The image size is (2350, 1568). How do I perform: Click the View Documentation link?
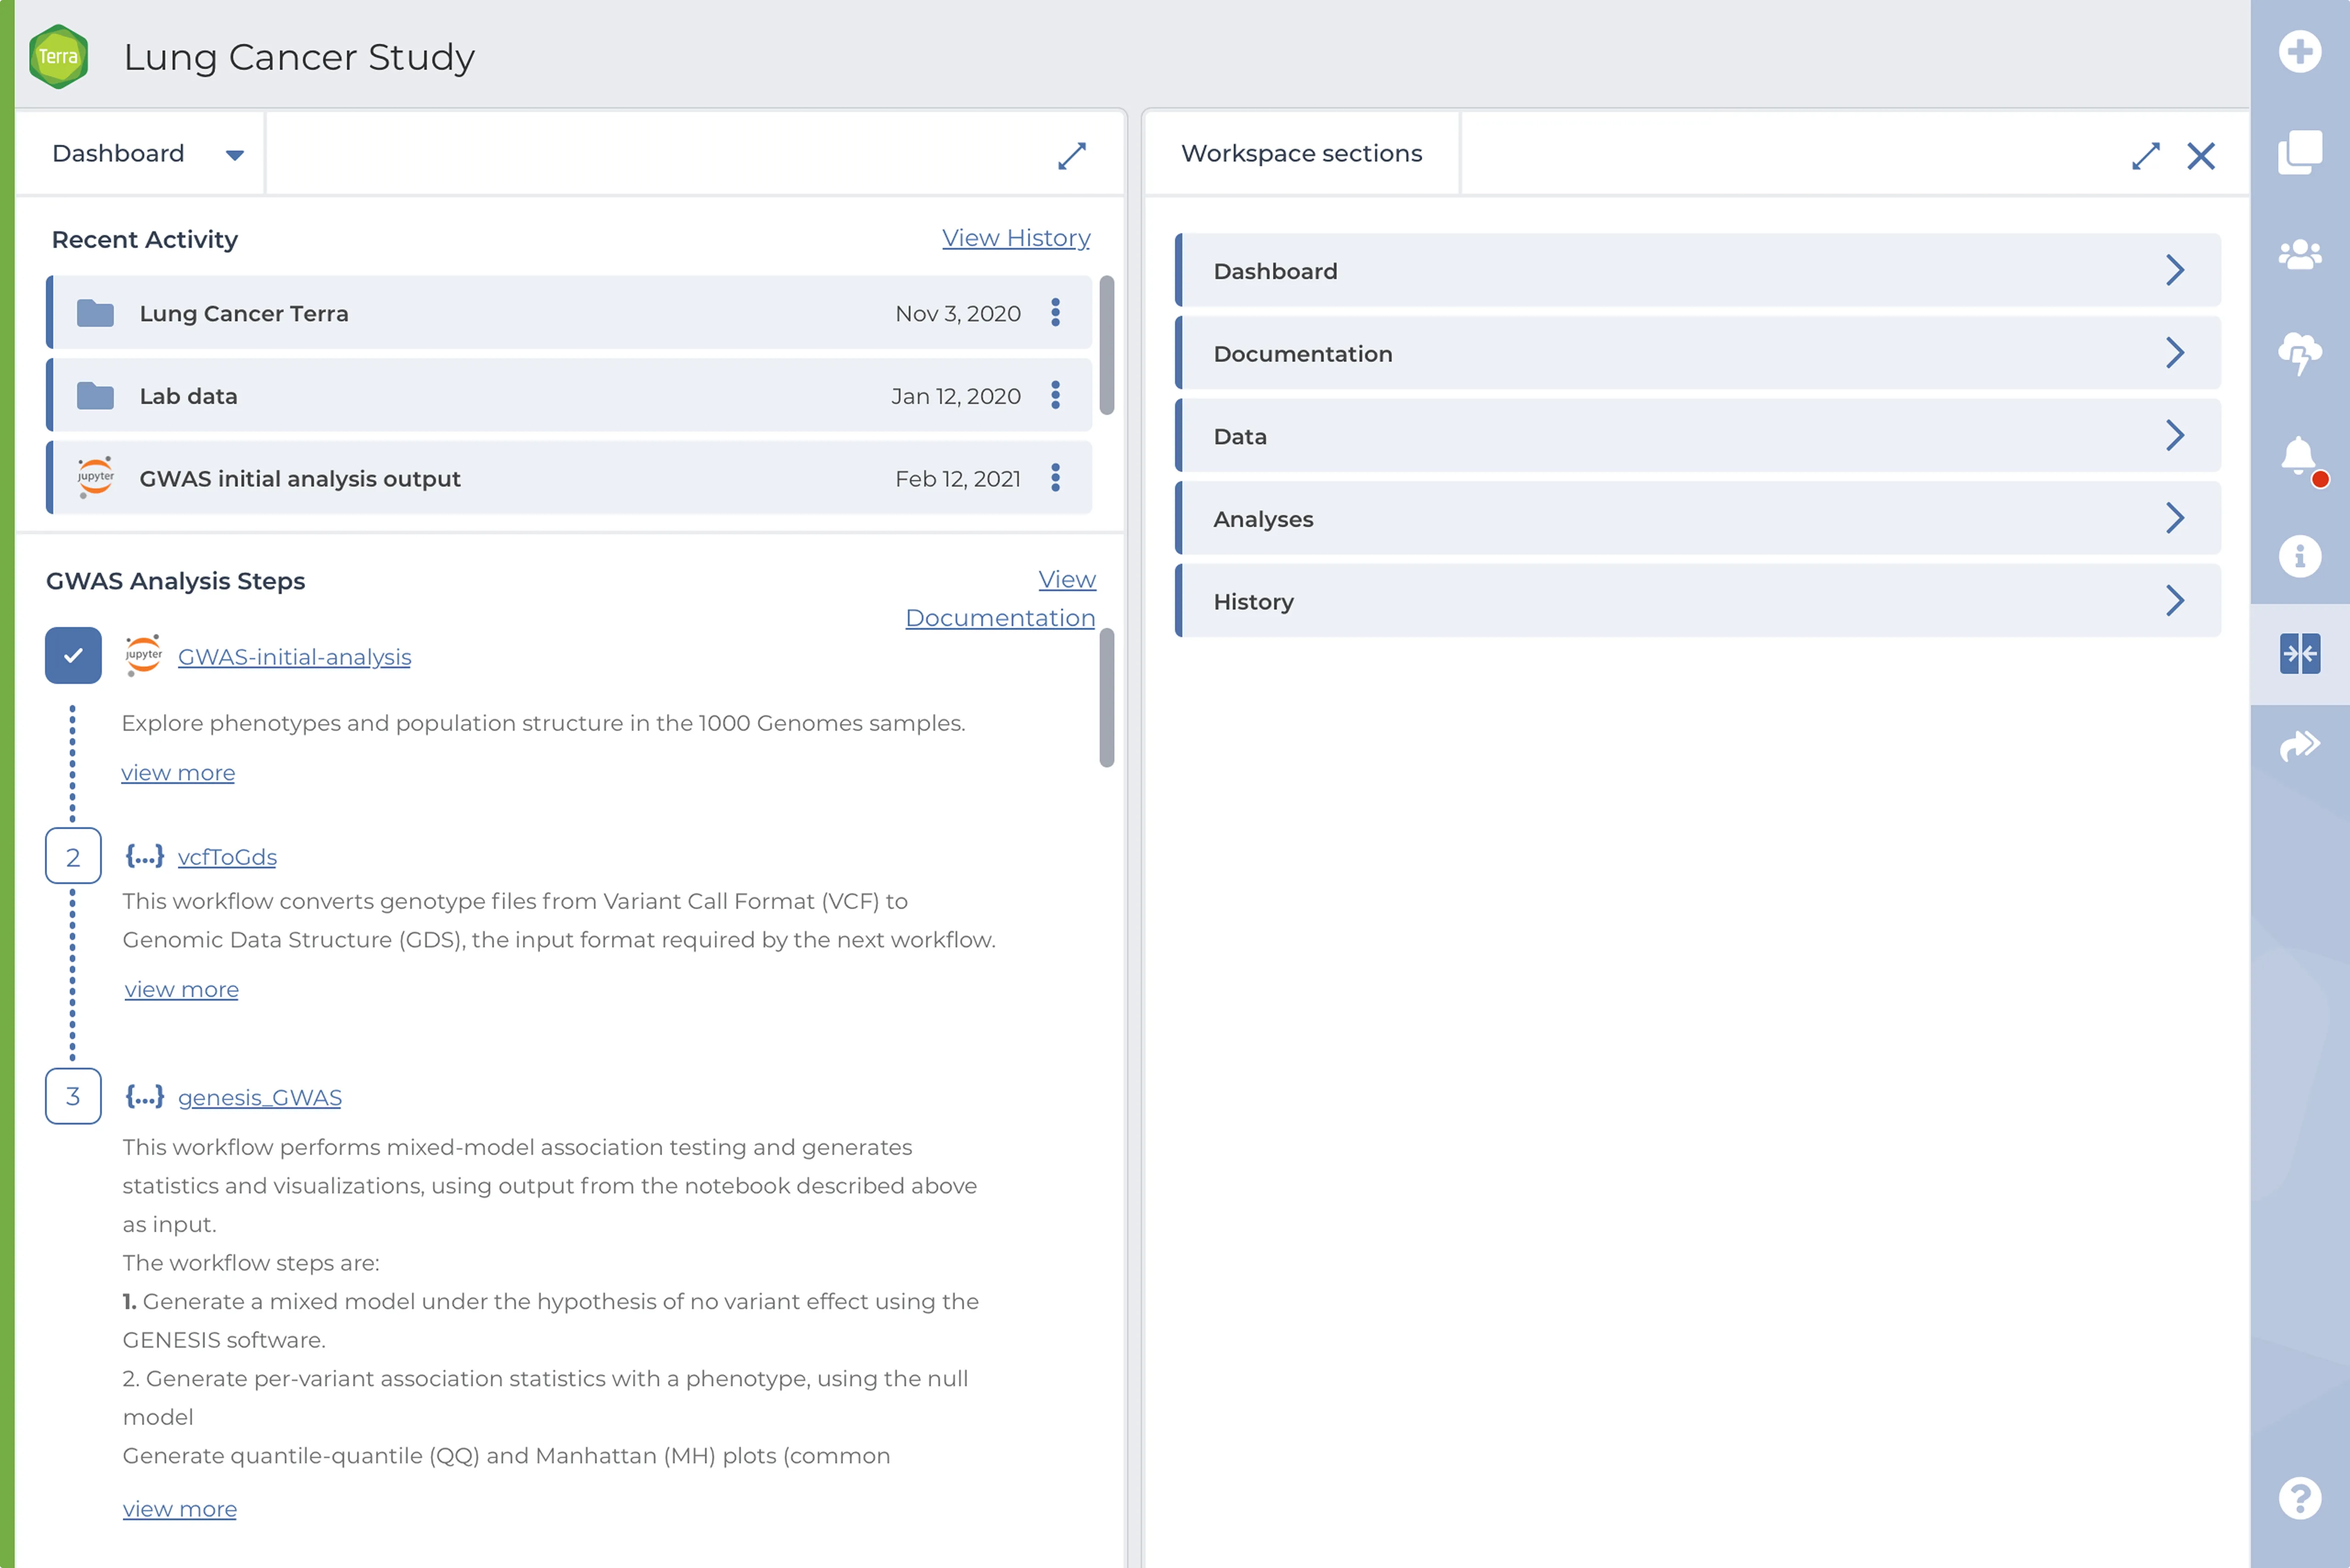coord(1001,598)
